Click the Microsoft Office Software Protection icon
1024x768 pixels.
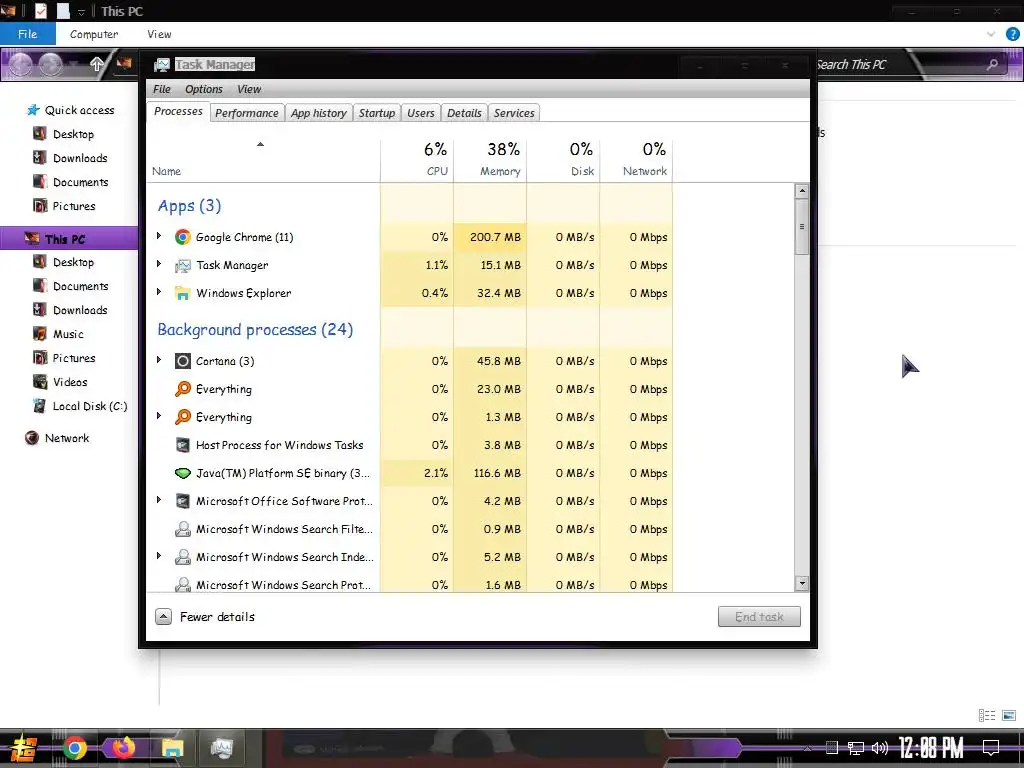click(183, 501)
